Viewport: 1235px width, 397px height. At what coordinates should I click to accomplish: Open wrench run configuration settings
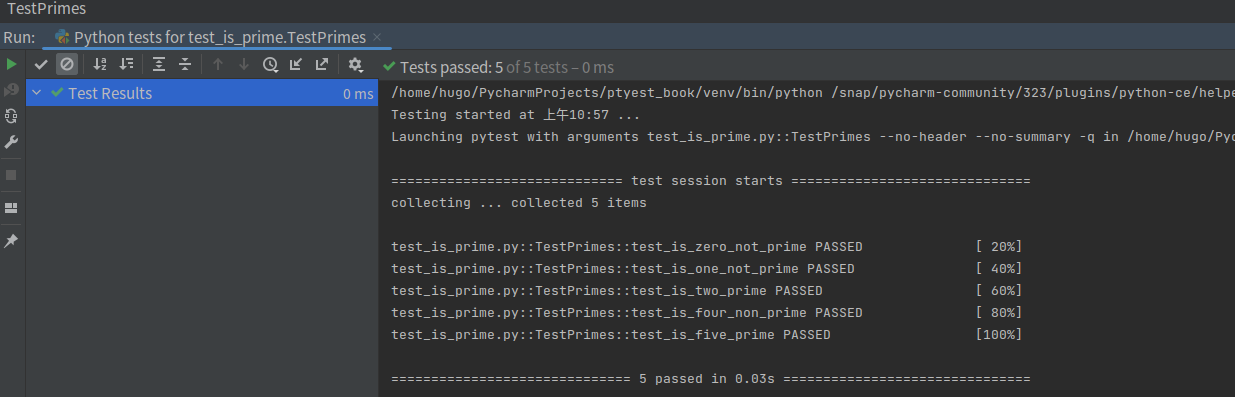11,142
